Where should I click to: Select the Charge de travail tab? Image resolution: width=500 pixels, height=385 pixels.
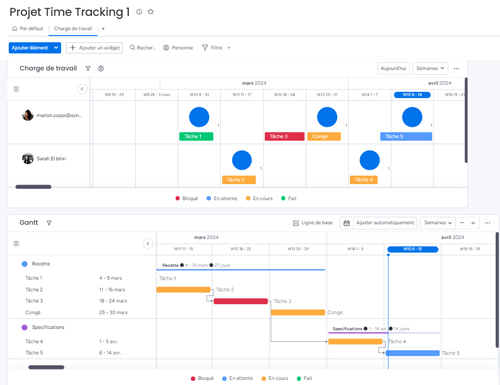[x=73, y=29]
